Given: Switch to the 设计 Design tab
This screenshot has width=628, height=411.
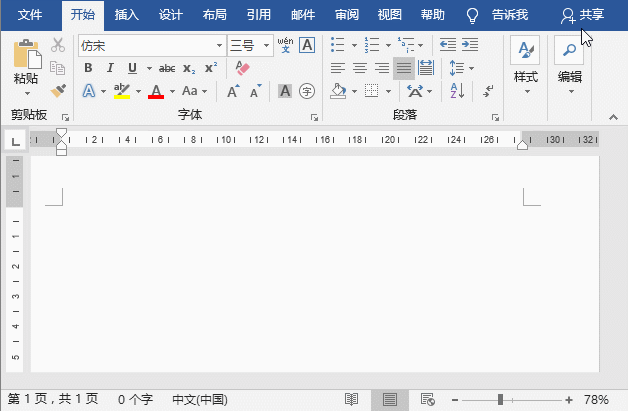Looking at the screenshot, I should pos(171,15).
